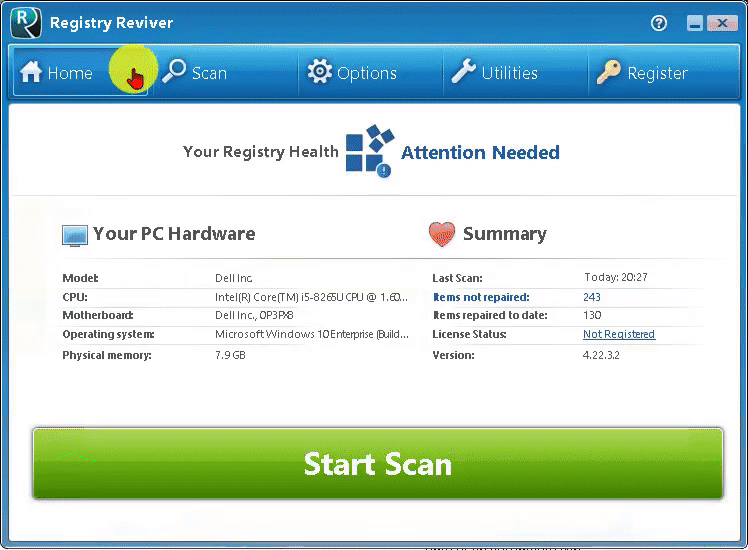
Task: Click the blue registry health status icon
Action: point(369,151)
